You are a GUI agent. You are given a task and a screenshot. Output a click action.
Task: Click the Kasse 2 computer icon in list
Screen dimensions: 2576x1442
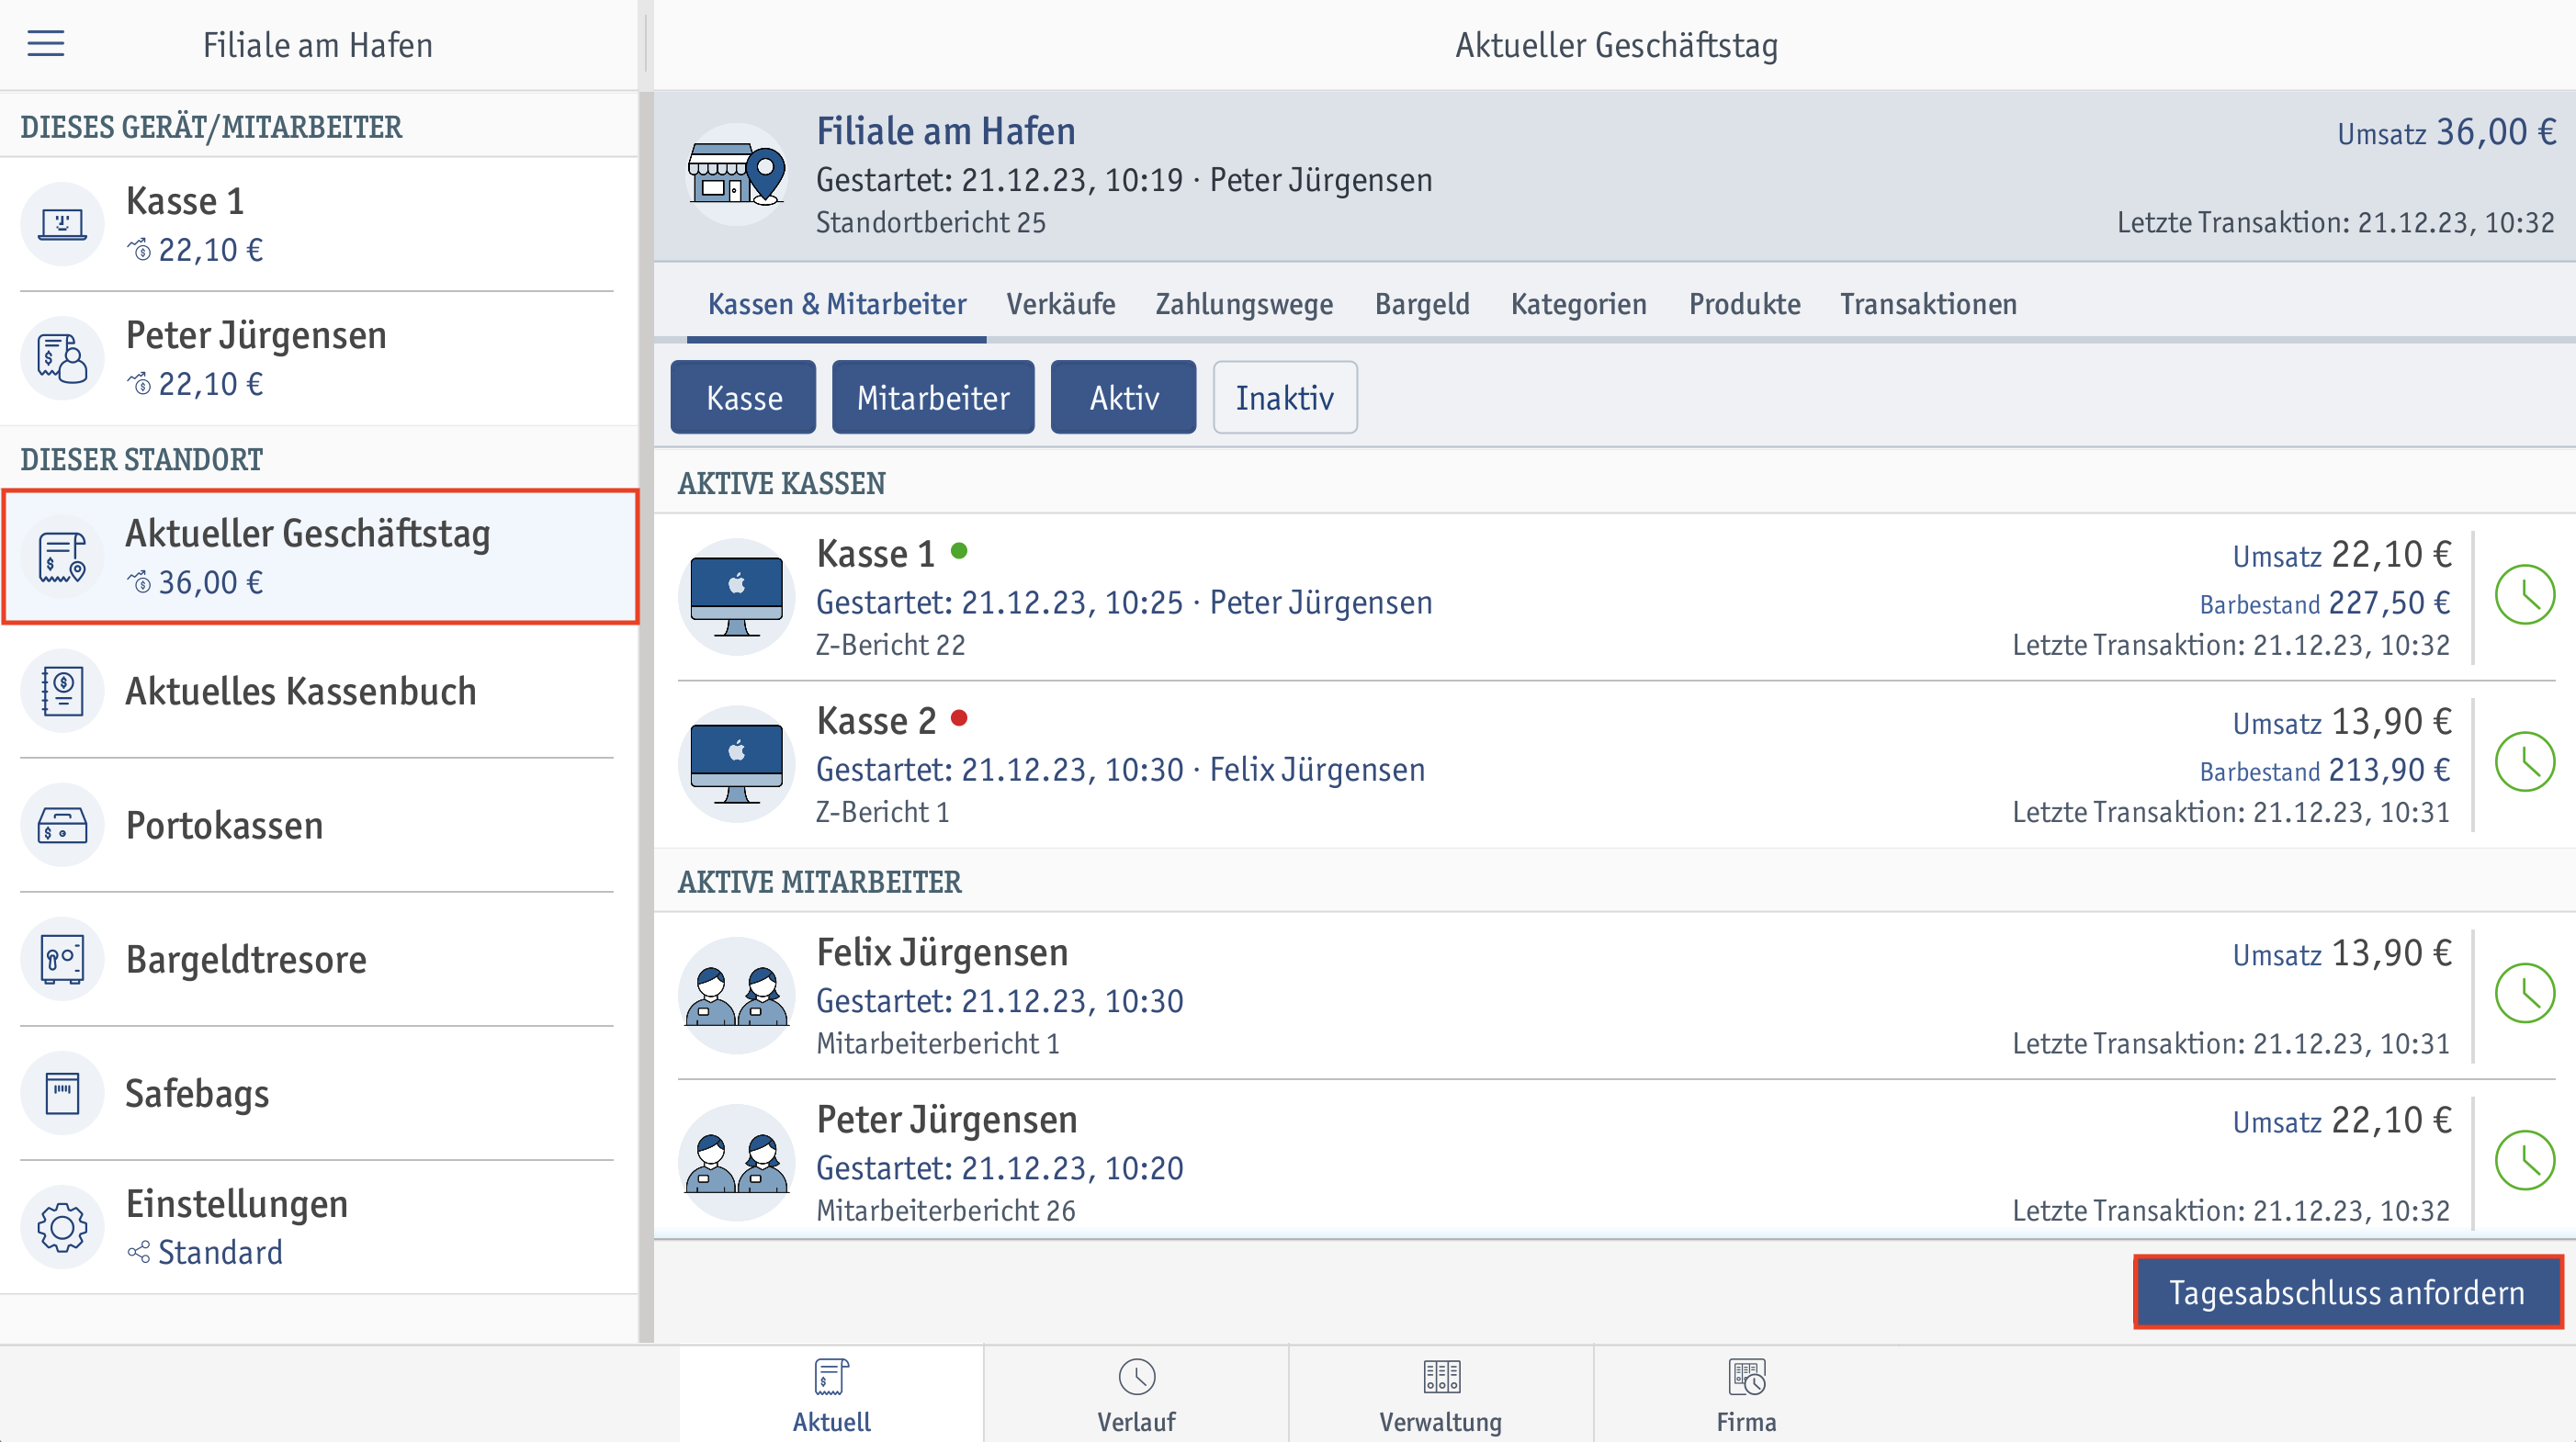tap(737, 764)
